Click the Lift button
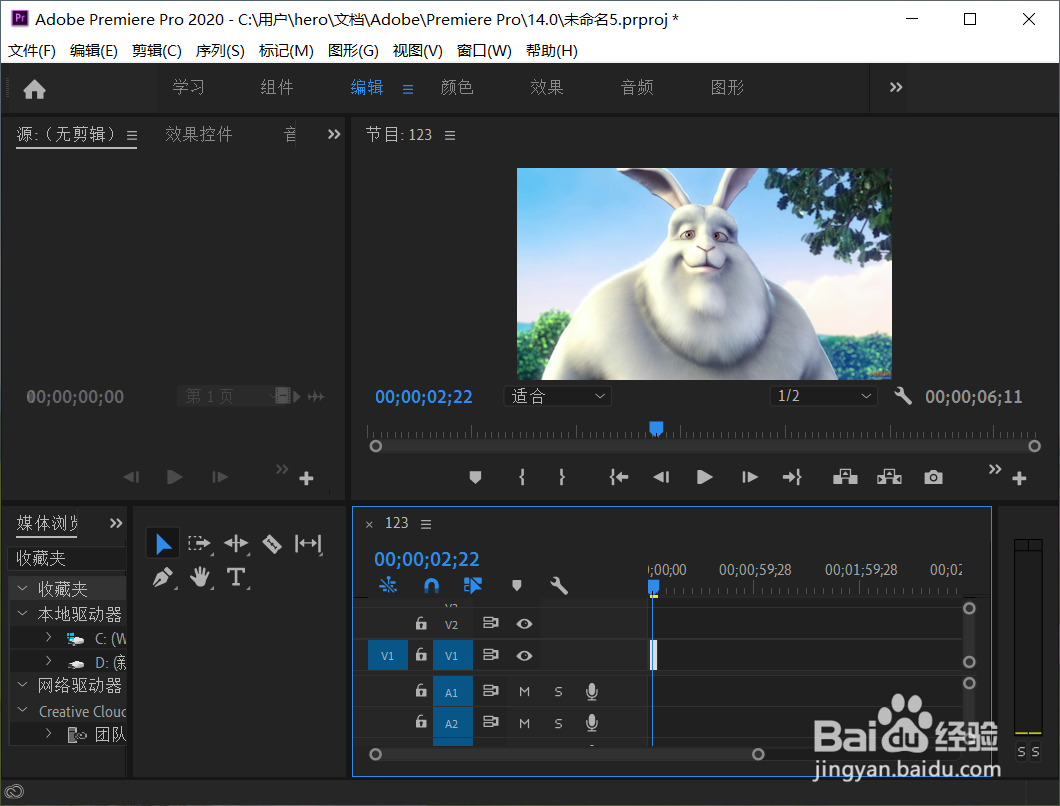 pos(845,477)
